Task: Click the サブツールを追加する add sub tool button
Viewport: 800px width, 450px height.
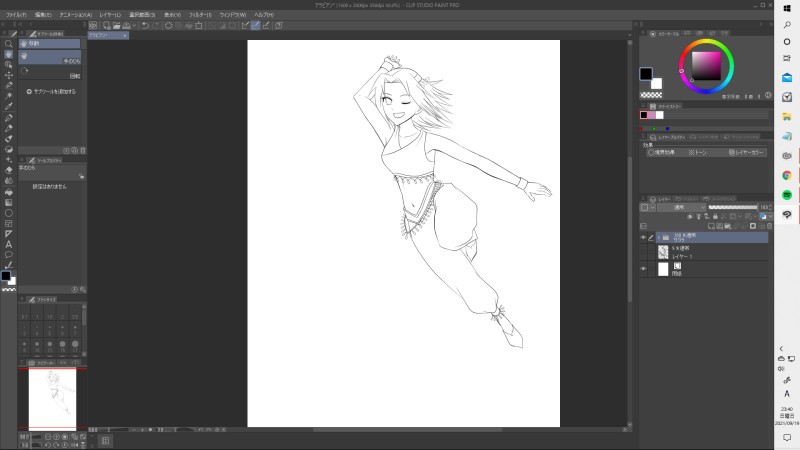Action: [x=50, y=91]
